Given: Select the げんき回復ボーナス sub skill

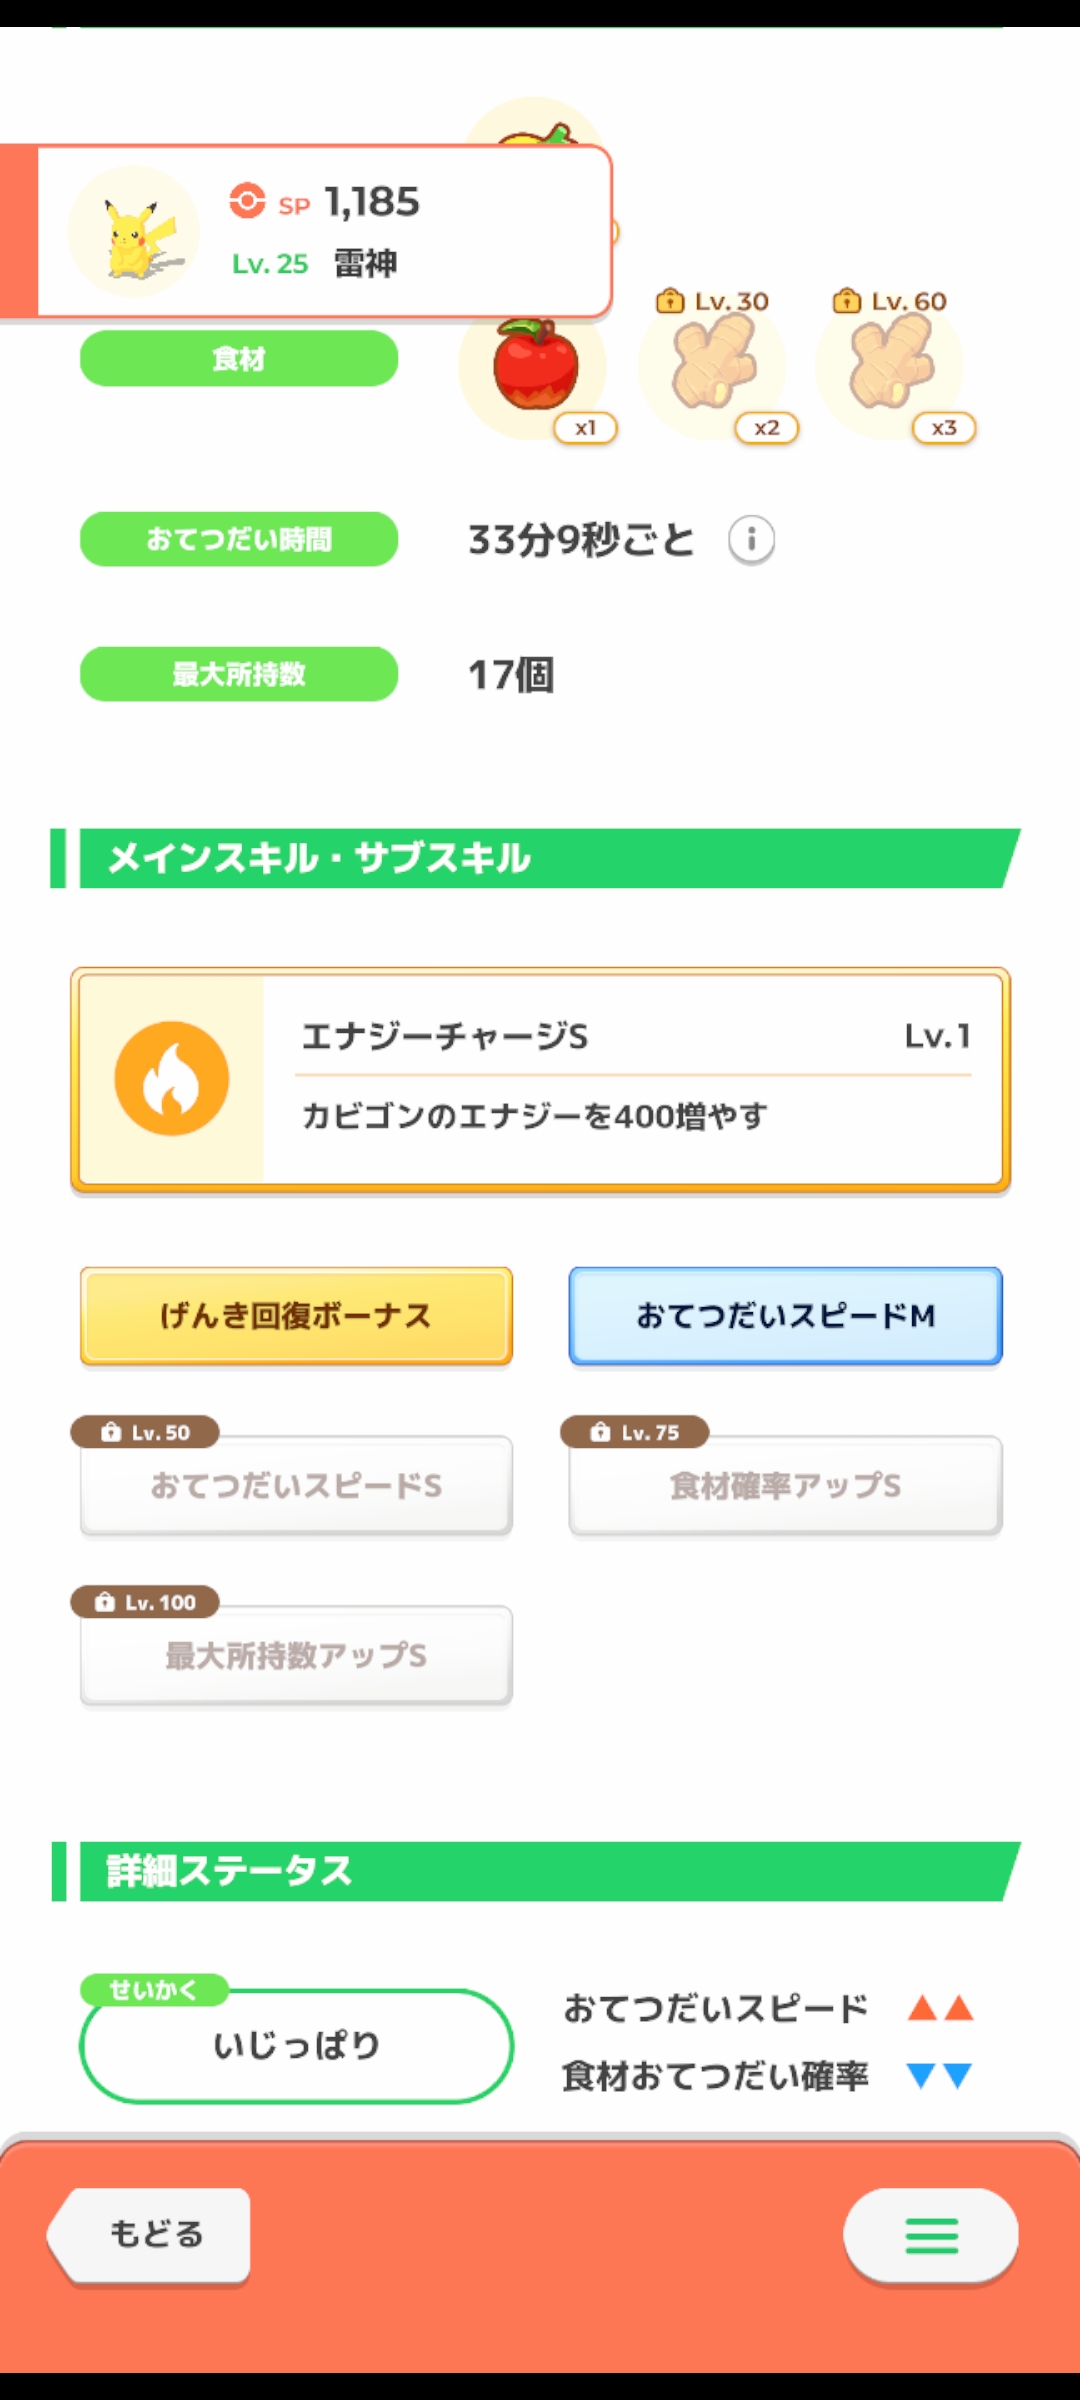Looking at the screenshot, I should 296,1316.
